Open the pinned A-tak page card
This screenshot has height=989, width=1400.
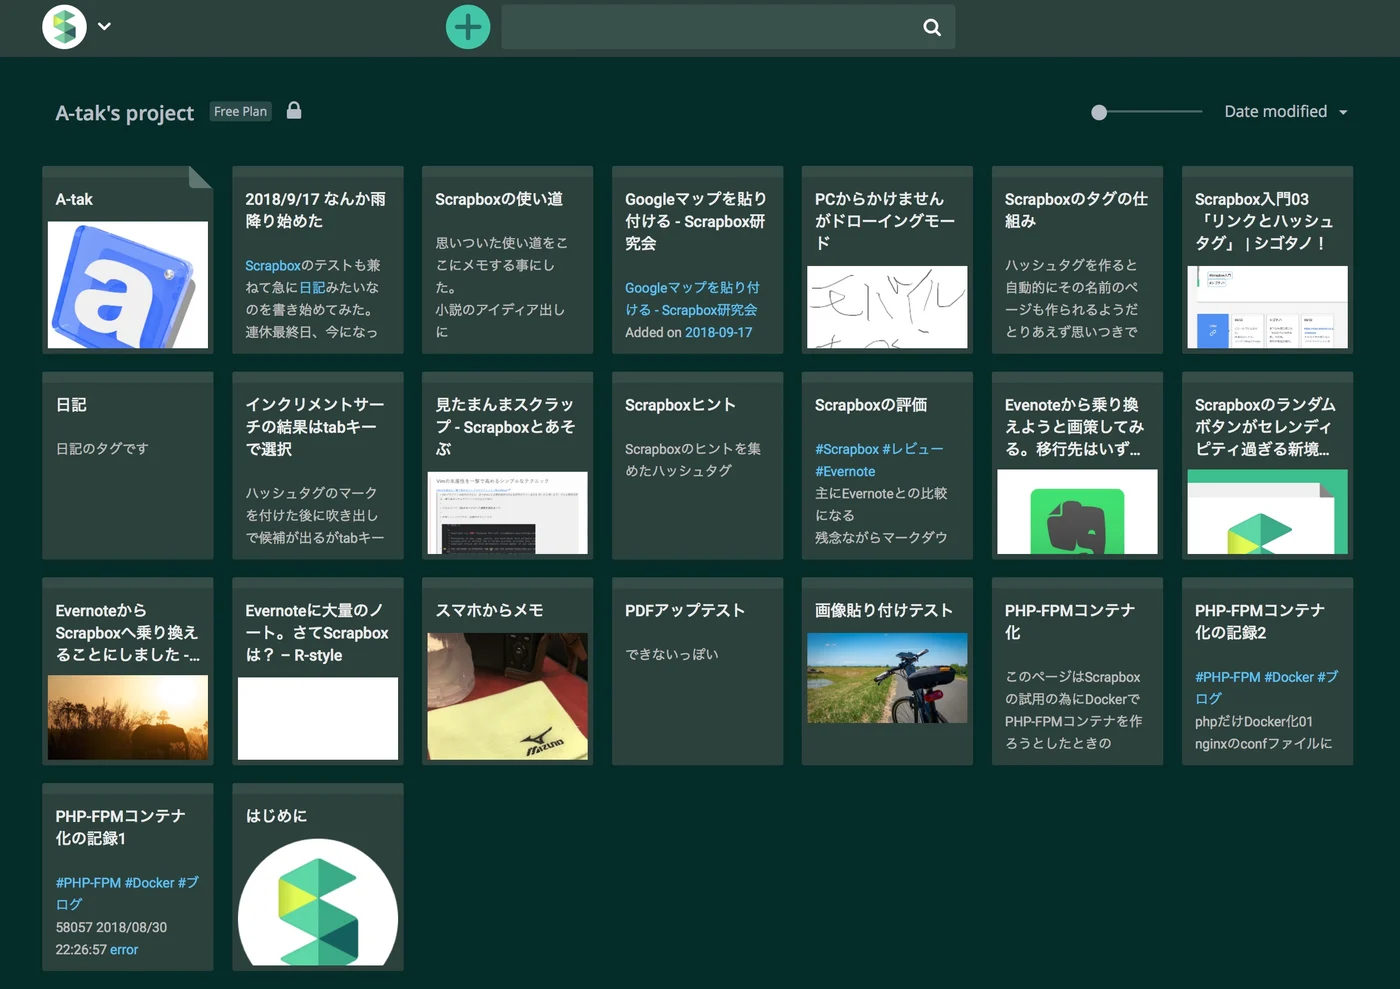(x=128, y=260)
